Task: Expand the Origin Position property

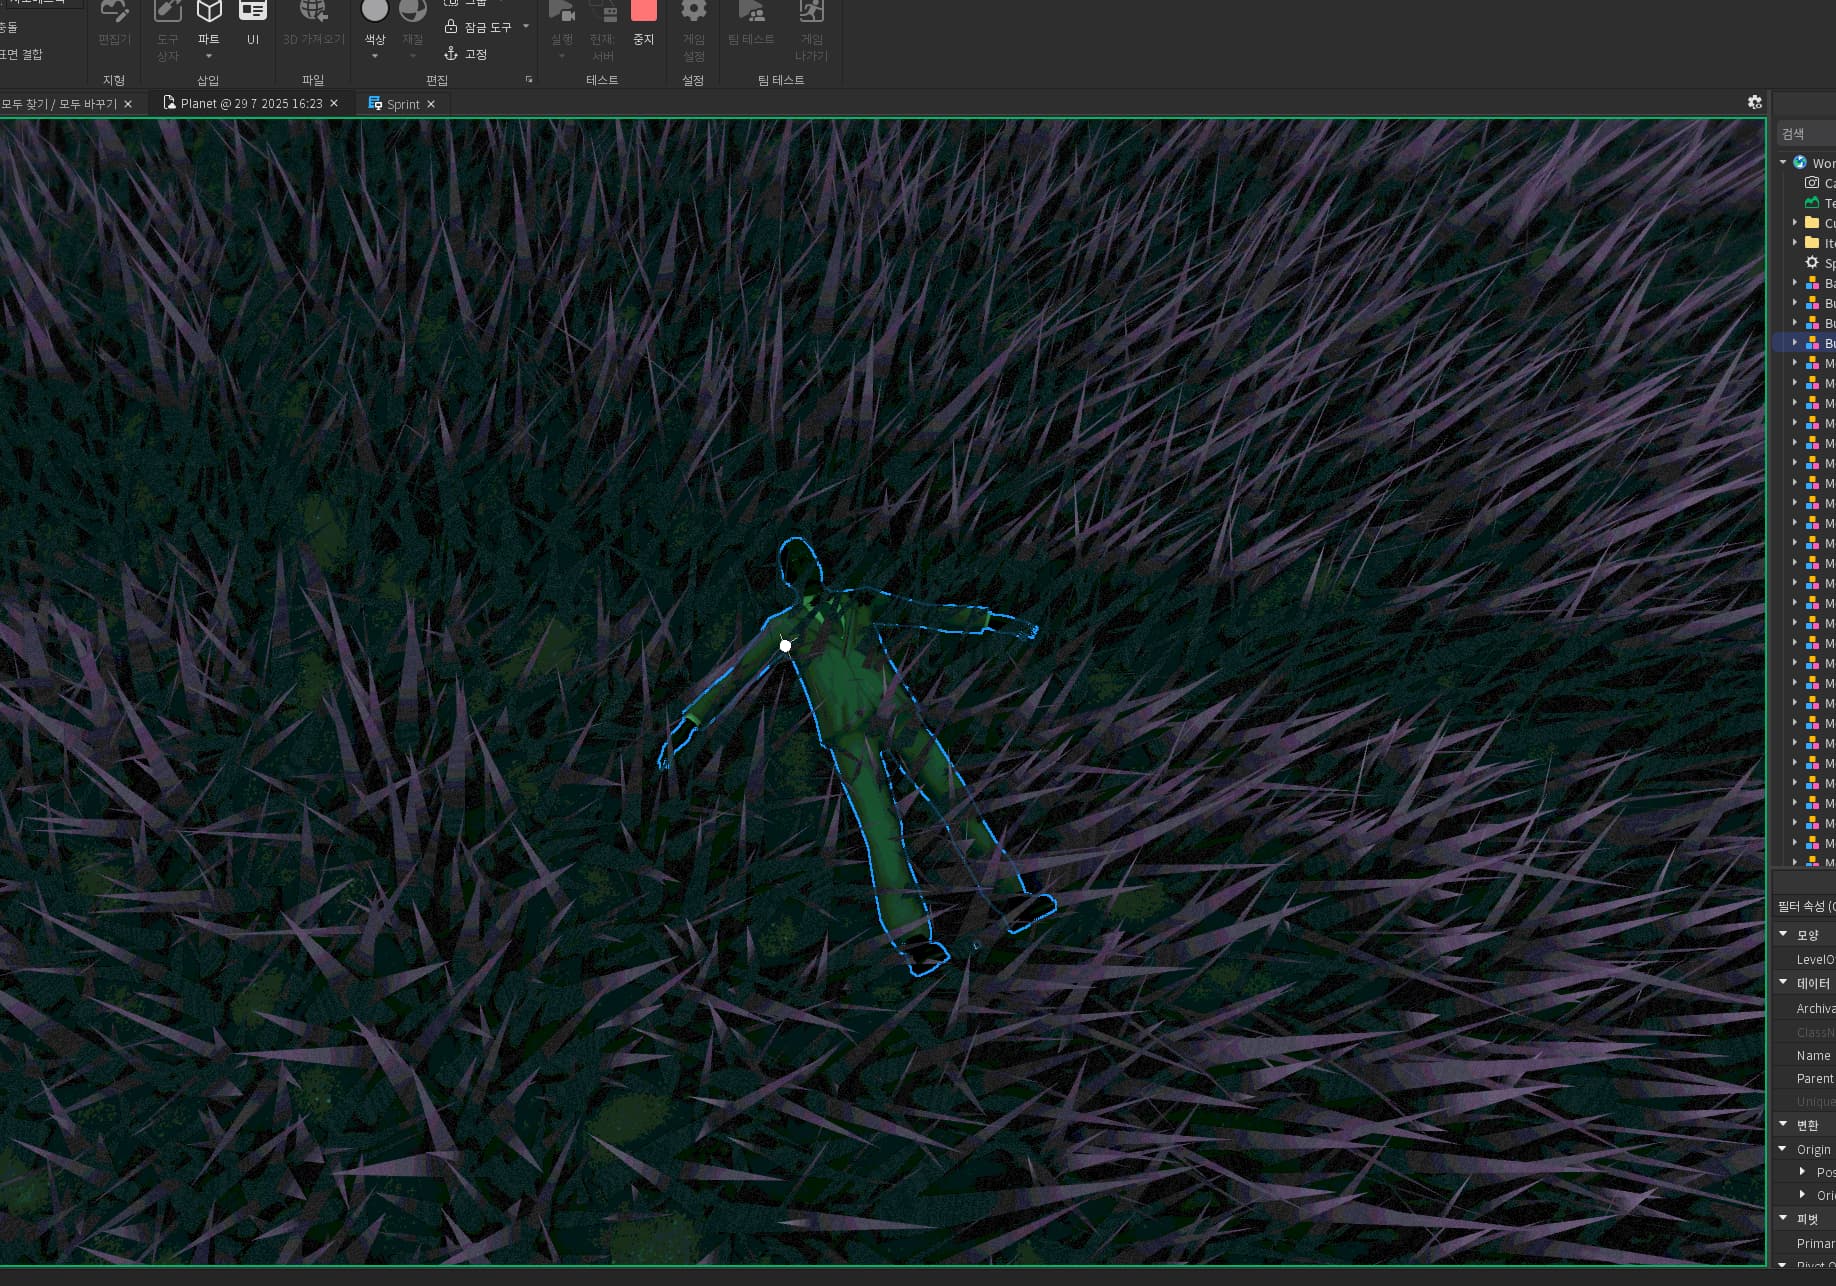Action: 1803,1172
